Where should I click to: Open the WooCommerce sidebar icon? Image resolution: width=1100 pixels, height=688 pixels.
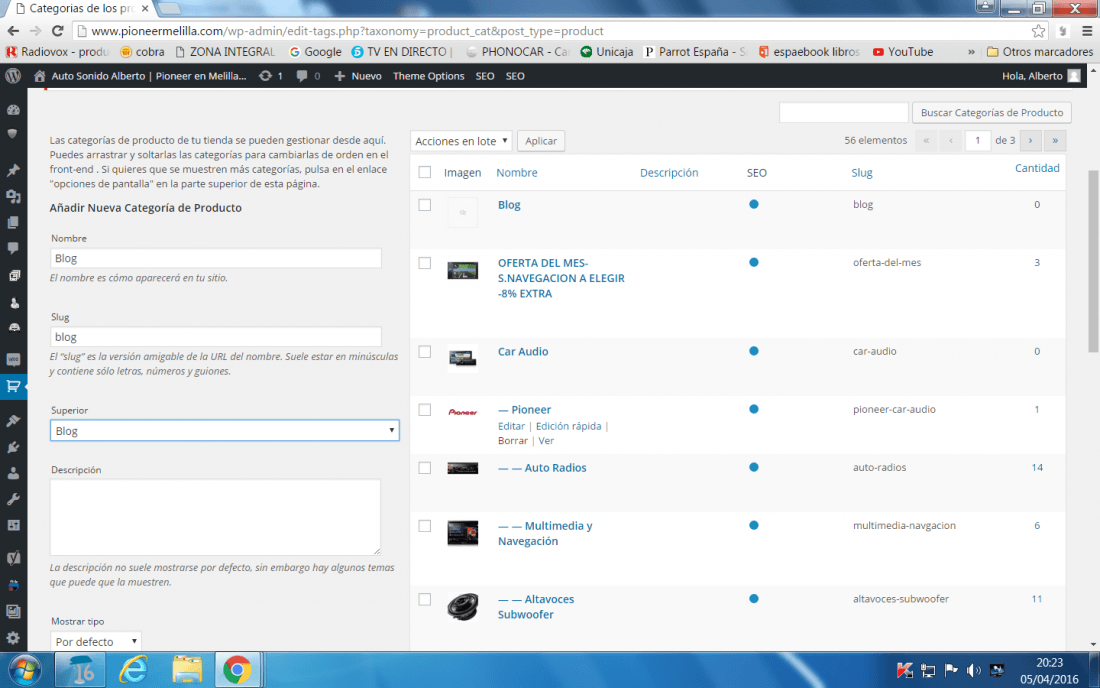(x=13, y=360)
